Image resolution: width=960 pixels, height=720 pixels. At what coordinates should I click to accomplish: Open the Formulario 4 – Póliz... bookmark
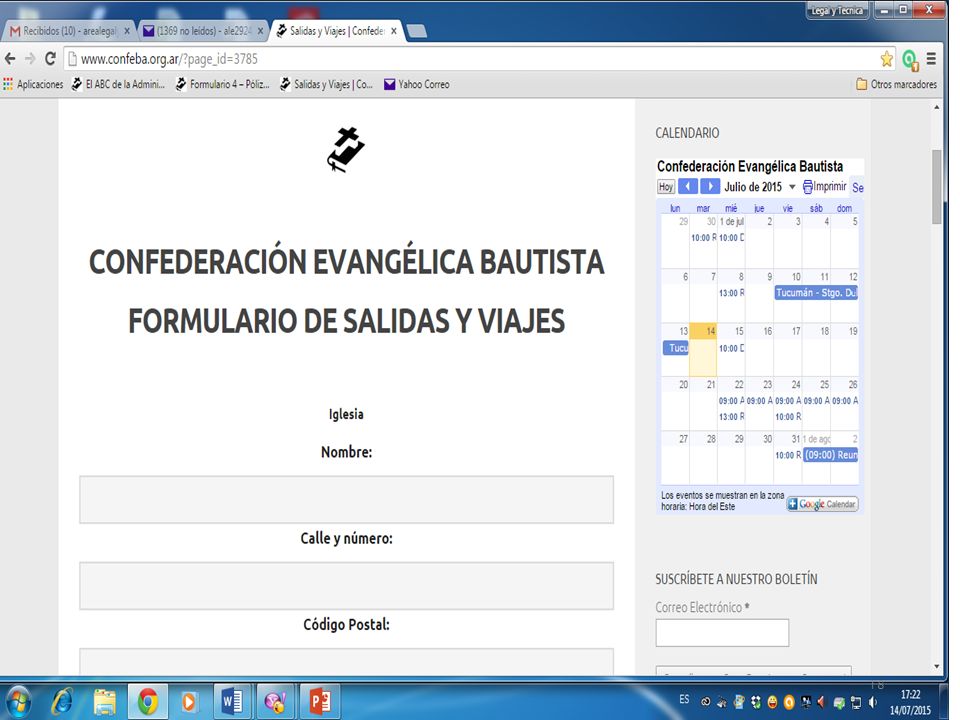(x=222, y=84)
